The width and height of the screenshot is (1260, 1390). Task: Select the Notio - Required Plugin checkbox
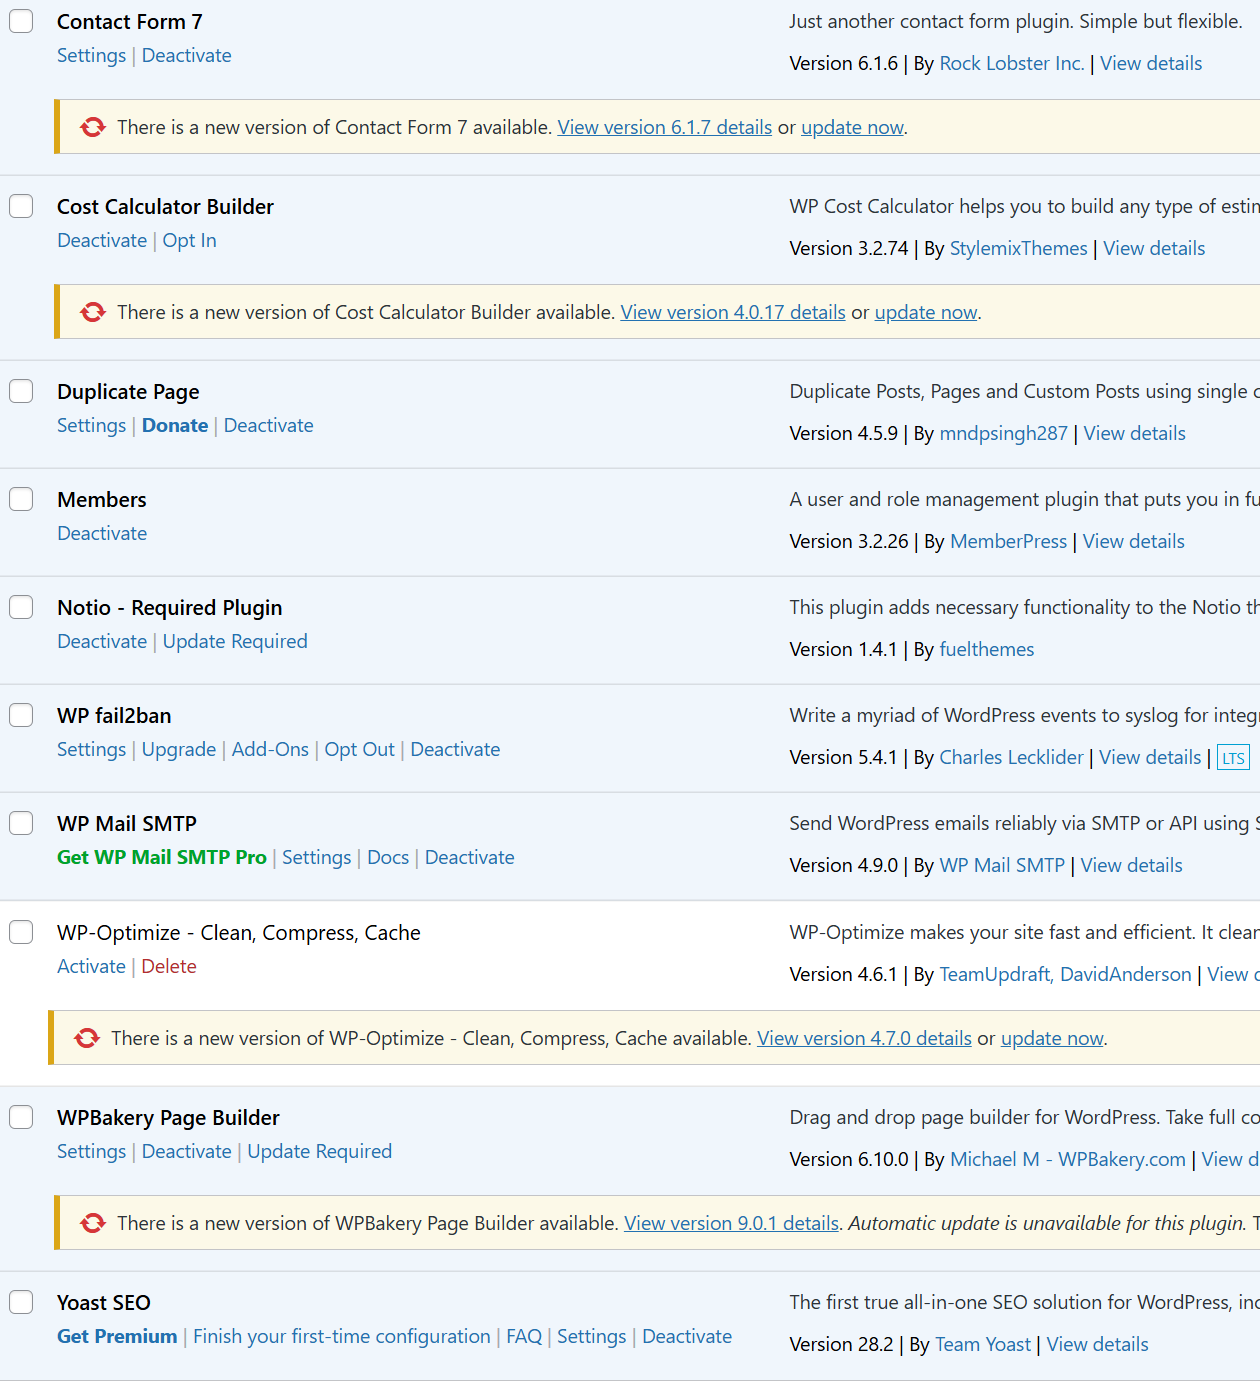pyautogui.click(x=21, y=607)
